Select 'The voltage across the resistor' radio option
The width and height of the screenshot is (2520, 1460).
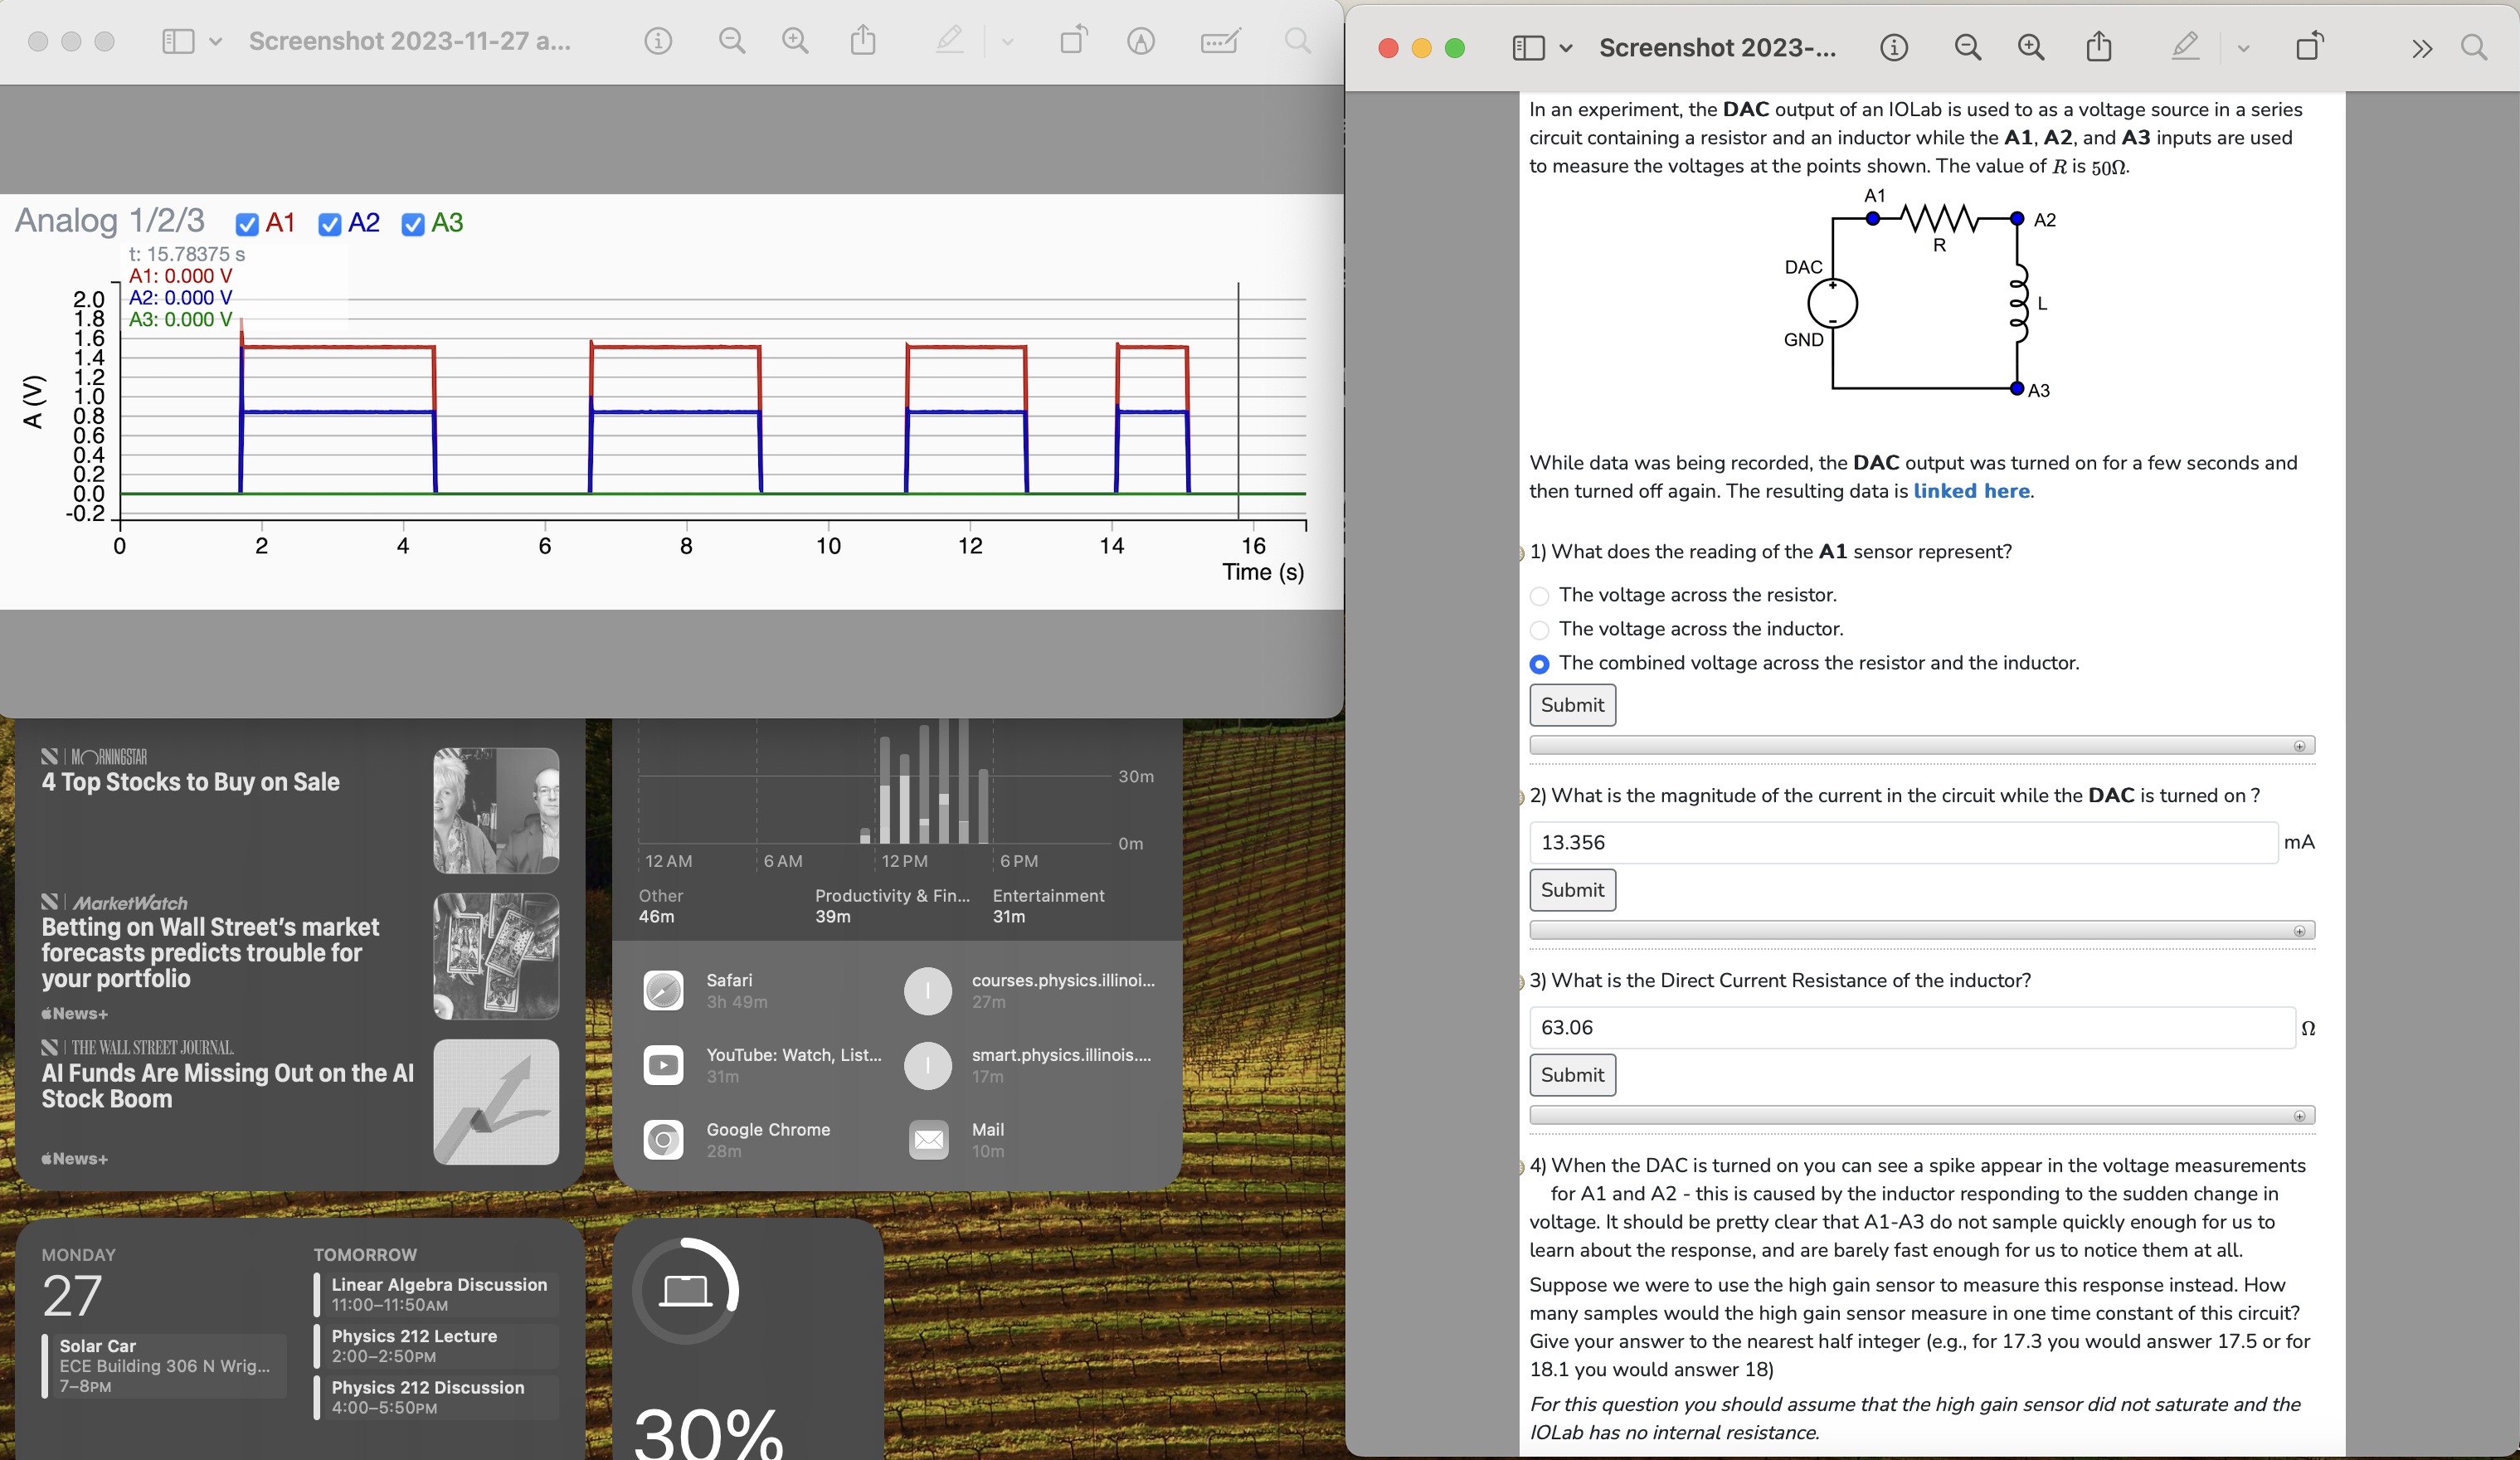1539,595
